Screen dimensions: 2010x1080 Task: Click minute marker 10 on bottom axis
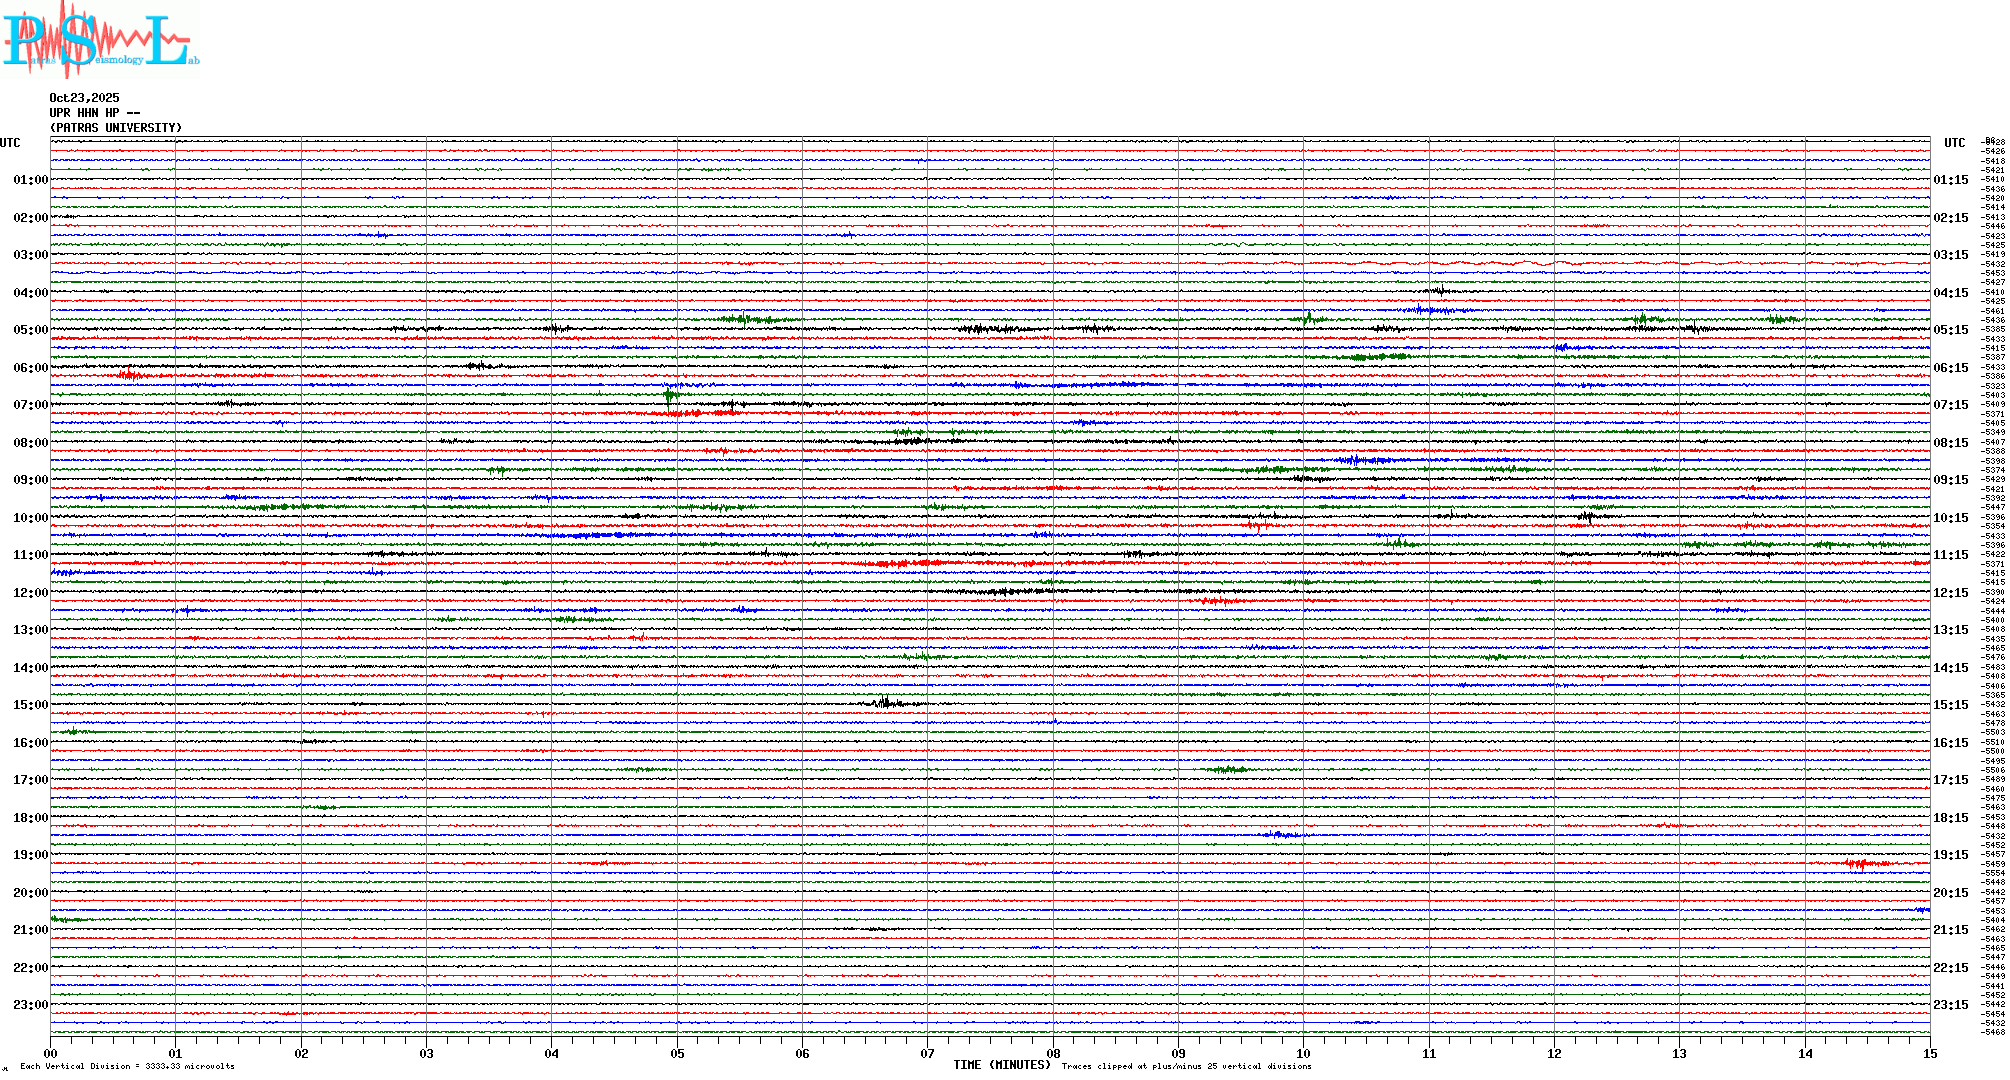pos(1303,1053)
